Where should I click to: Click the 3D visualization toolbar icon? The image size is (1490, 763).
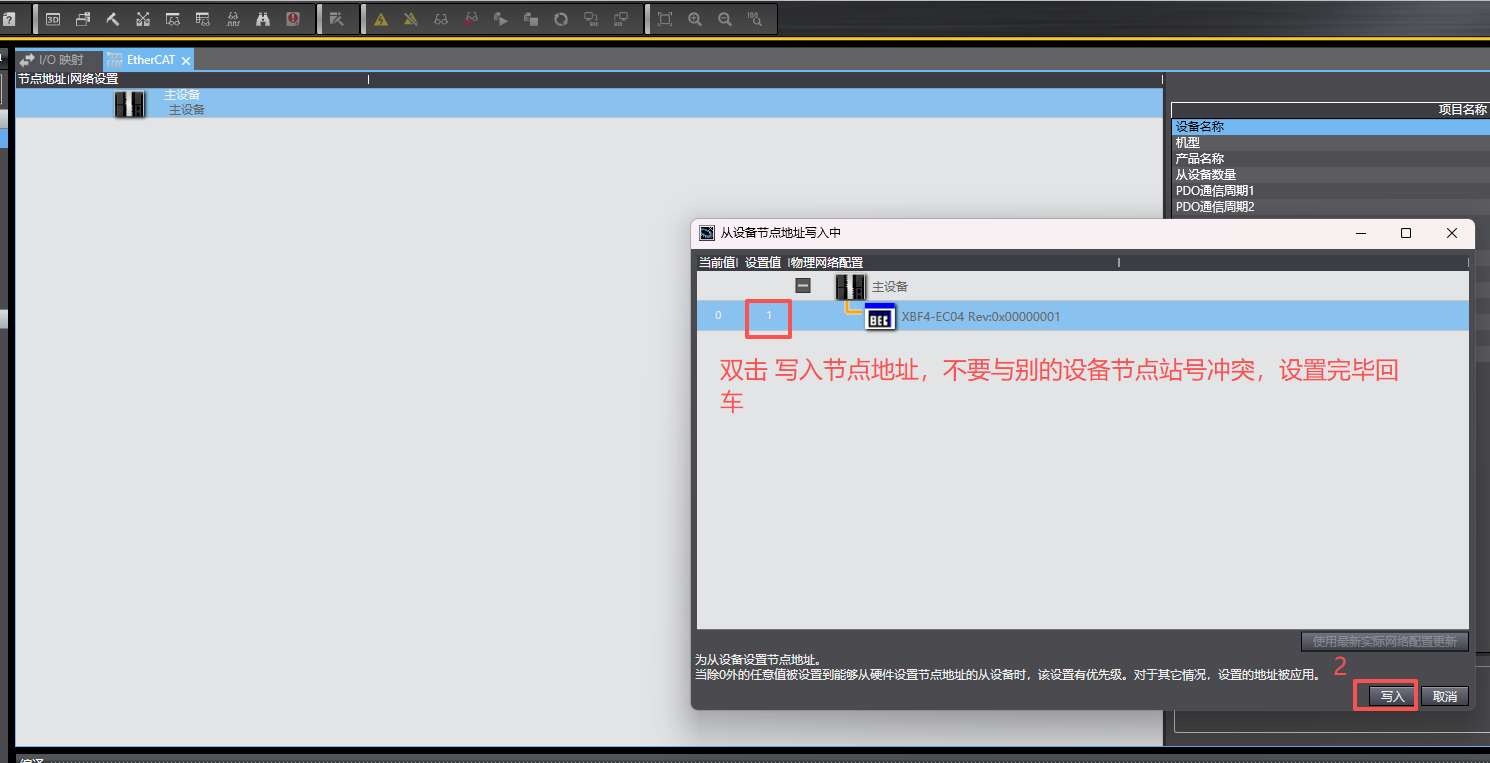(x=53, y=19)
